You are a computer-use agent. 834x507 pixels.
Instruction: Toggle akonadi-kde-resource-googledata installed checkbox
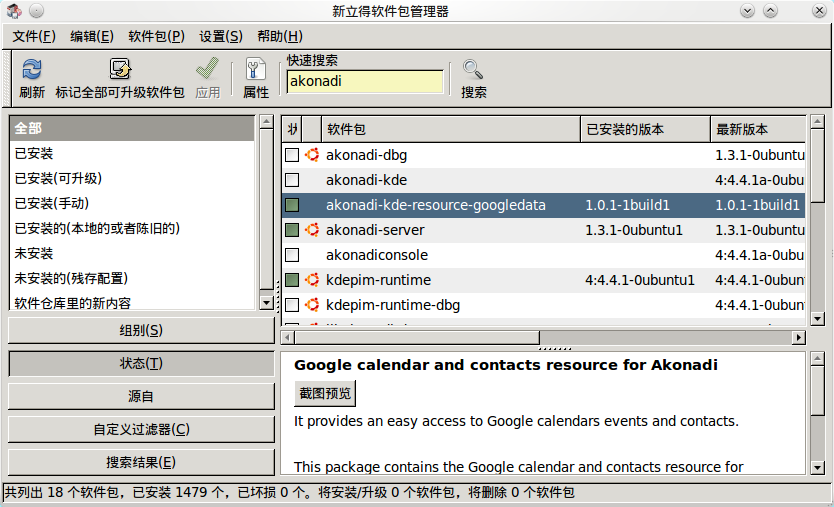(292, 205)
